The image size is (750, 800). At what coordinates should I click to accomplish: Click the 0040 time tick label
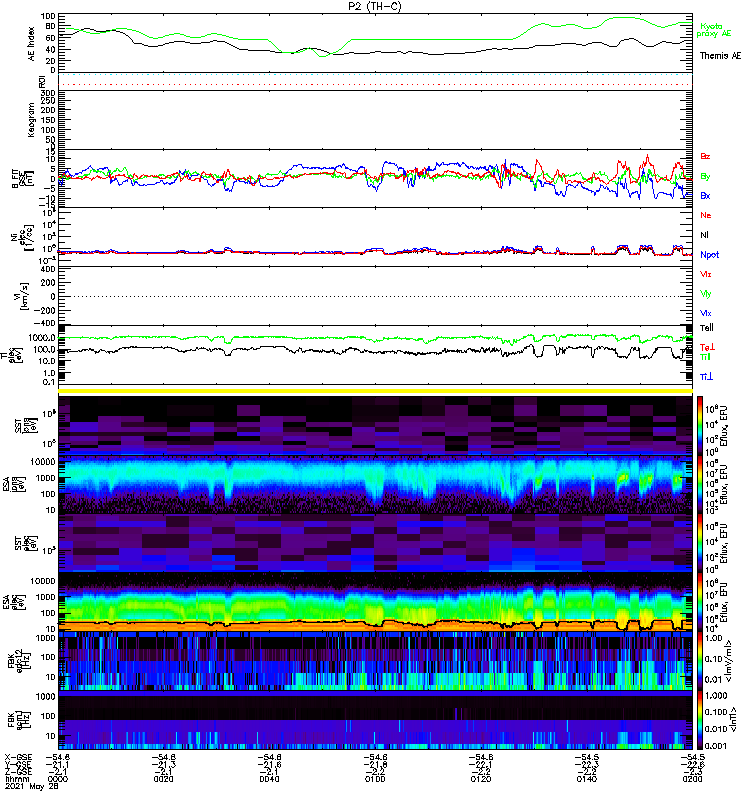coord(269,779)
